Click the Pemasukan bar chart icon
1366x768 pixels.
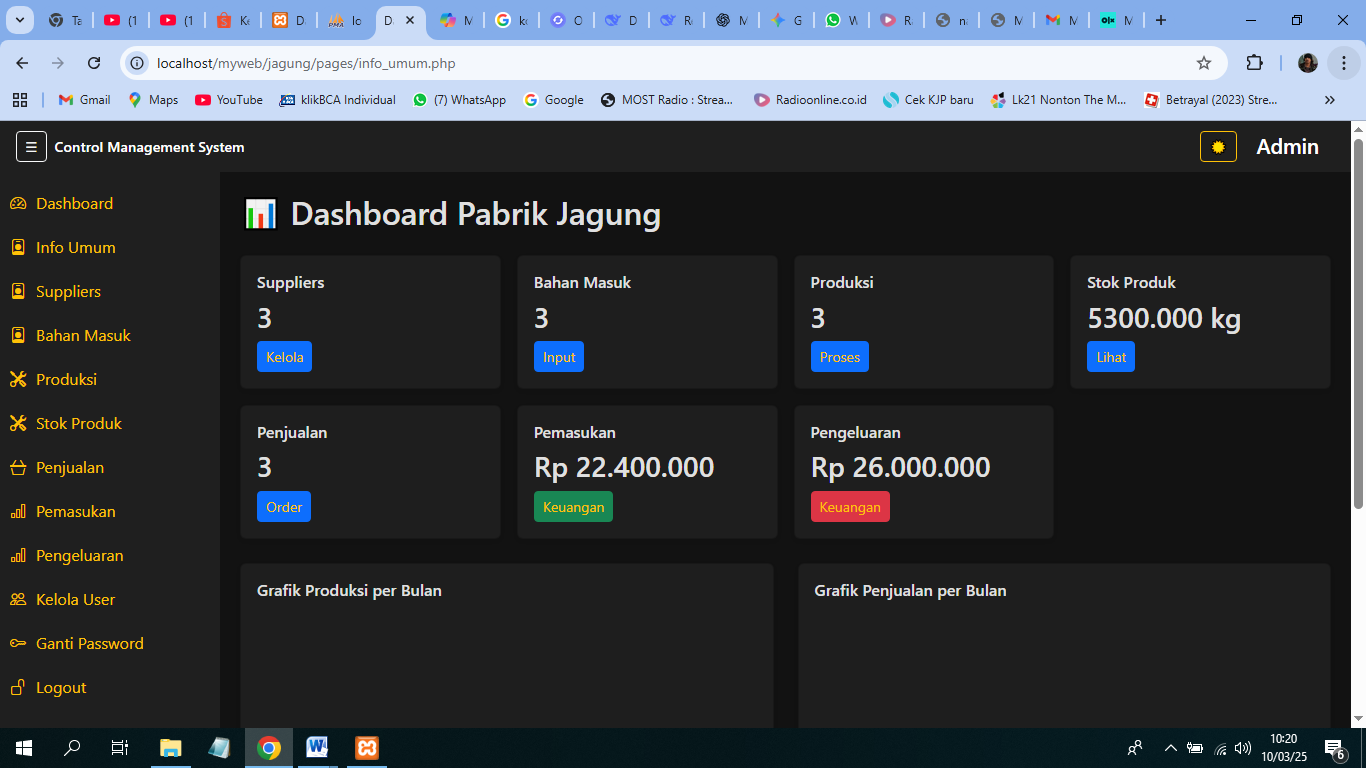(x=18, y=512)
